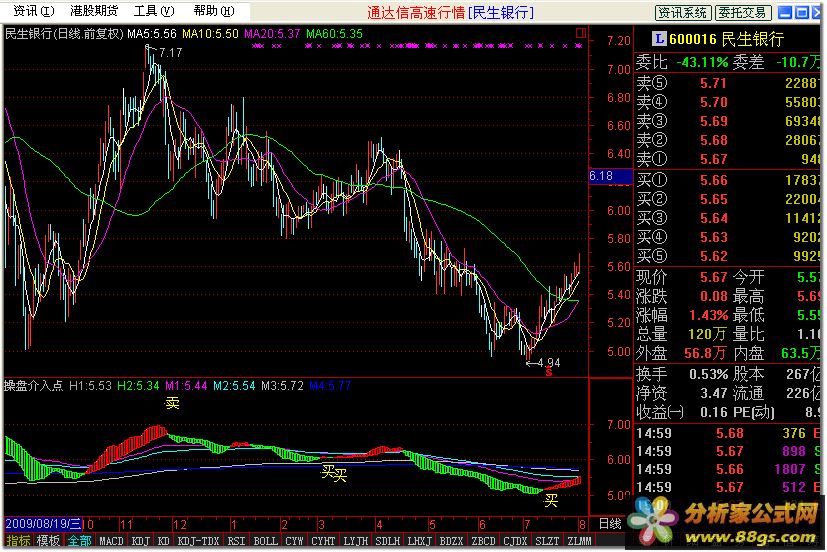This screenshot has width=827, height=552.
Task: Click the 4.94 low price marker
Action: click(550, 363)
